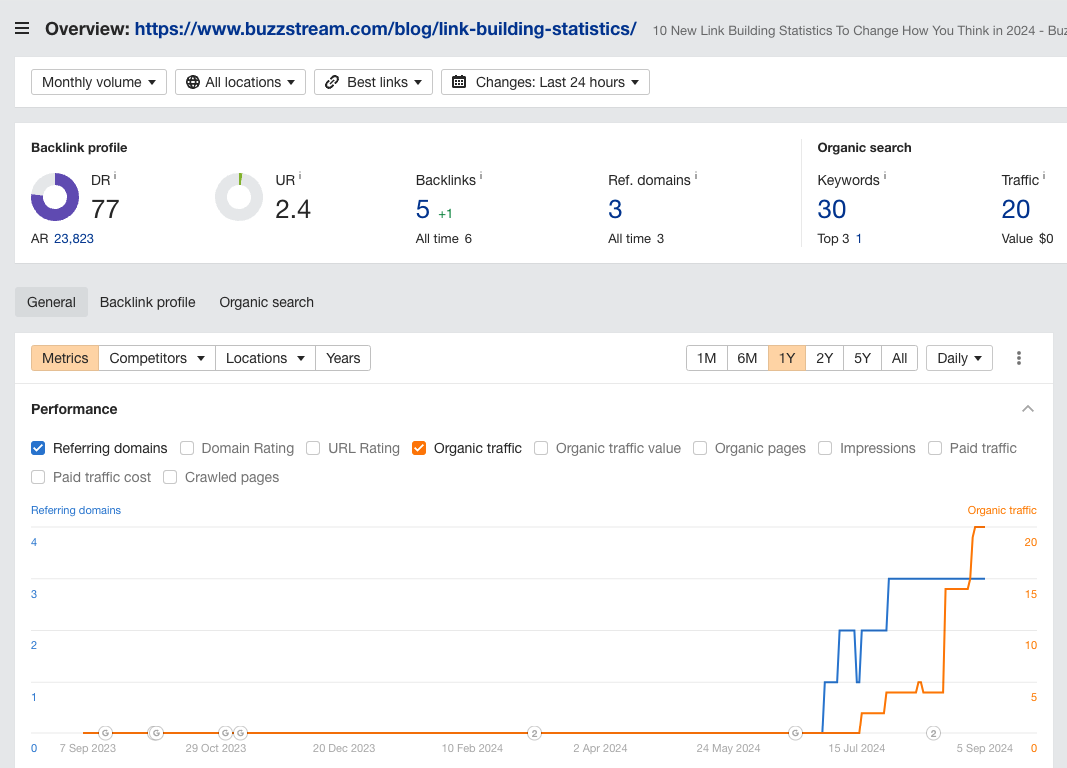Click a G Google-update marker on the timeline
This screenshot has height=768, width=1067.
pos(103,733)
